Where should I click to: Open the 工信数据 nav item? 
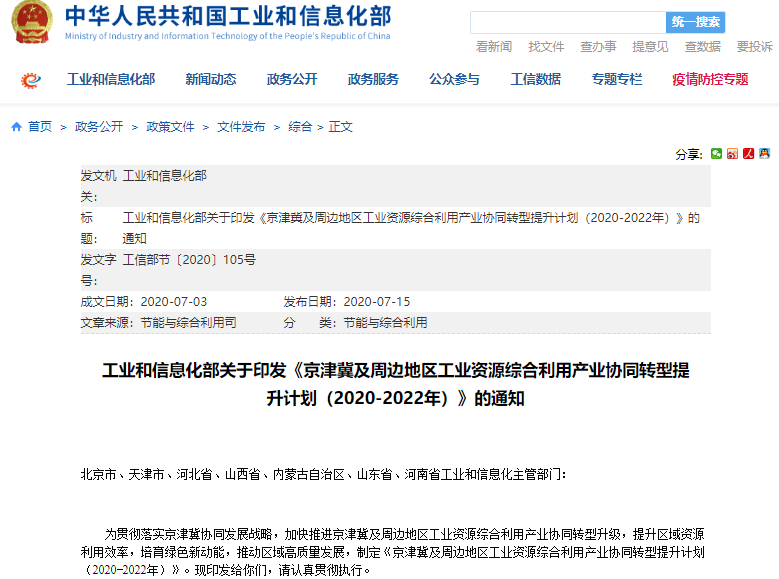pos(535,80)
